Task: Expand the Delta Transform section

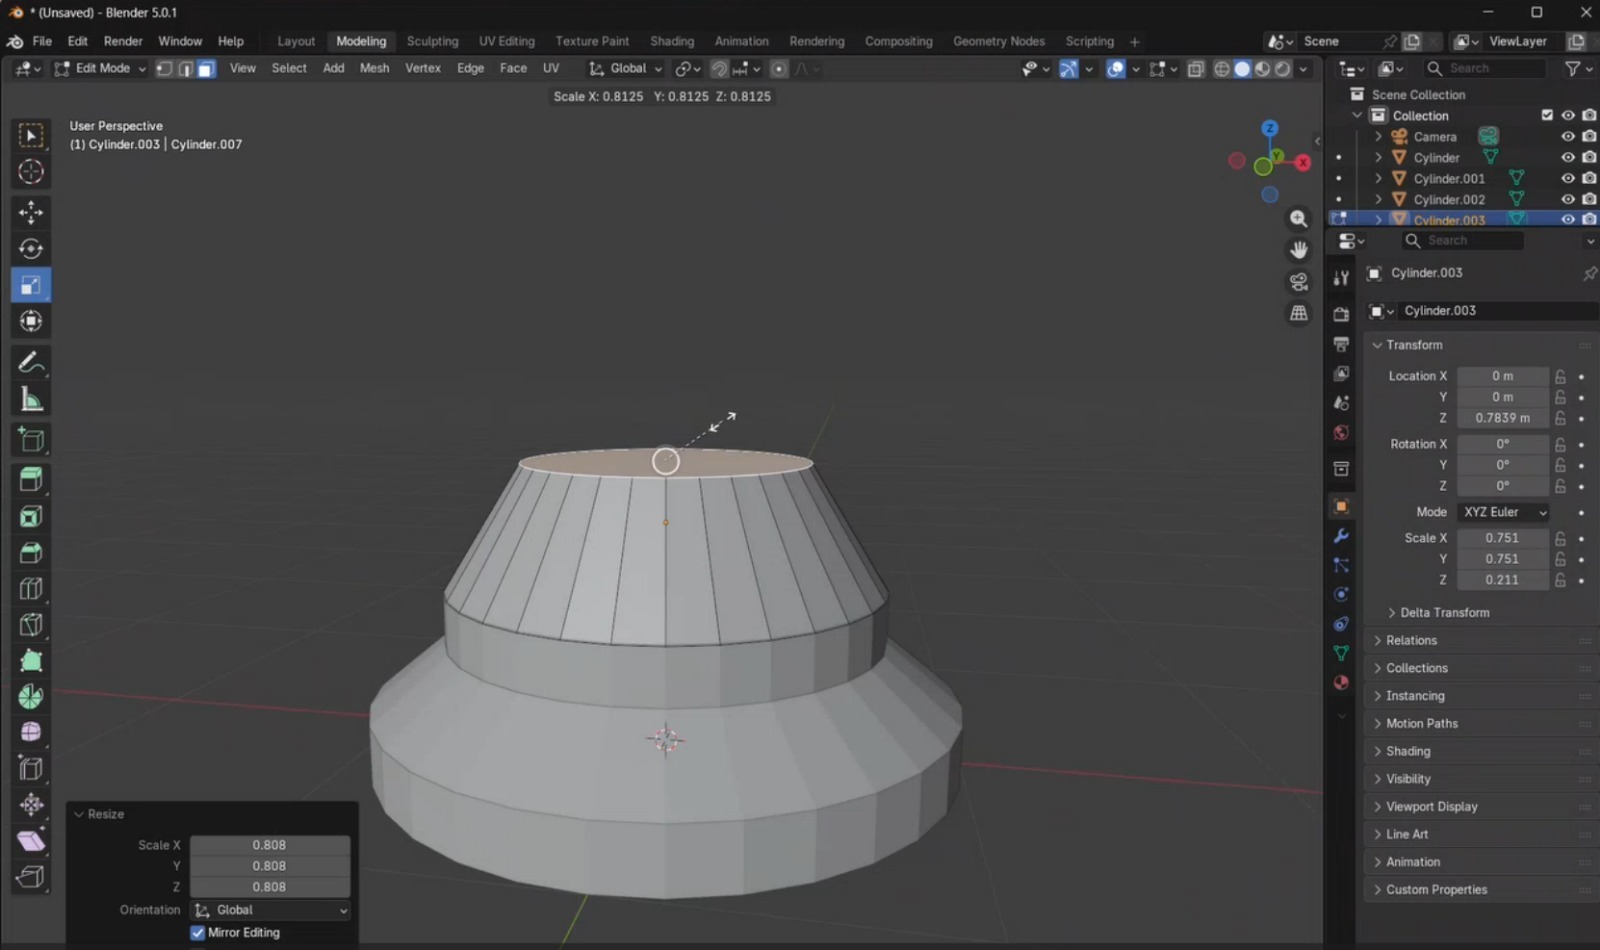Action: 1440,612
